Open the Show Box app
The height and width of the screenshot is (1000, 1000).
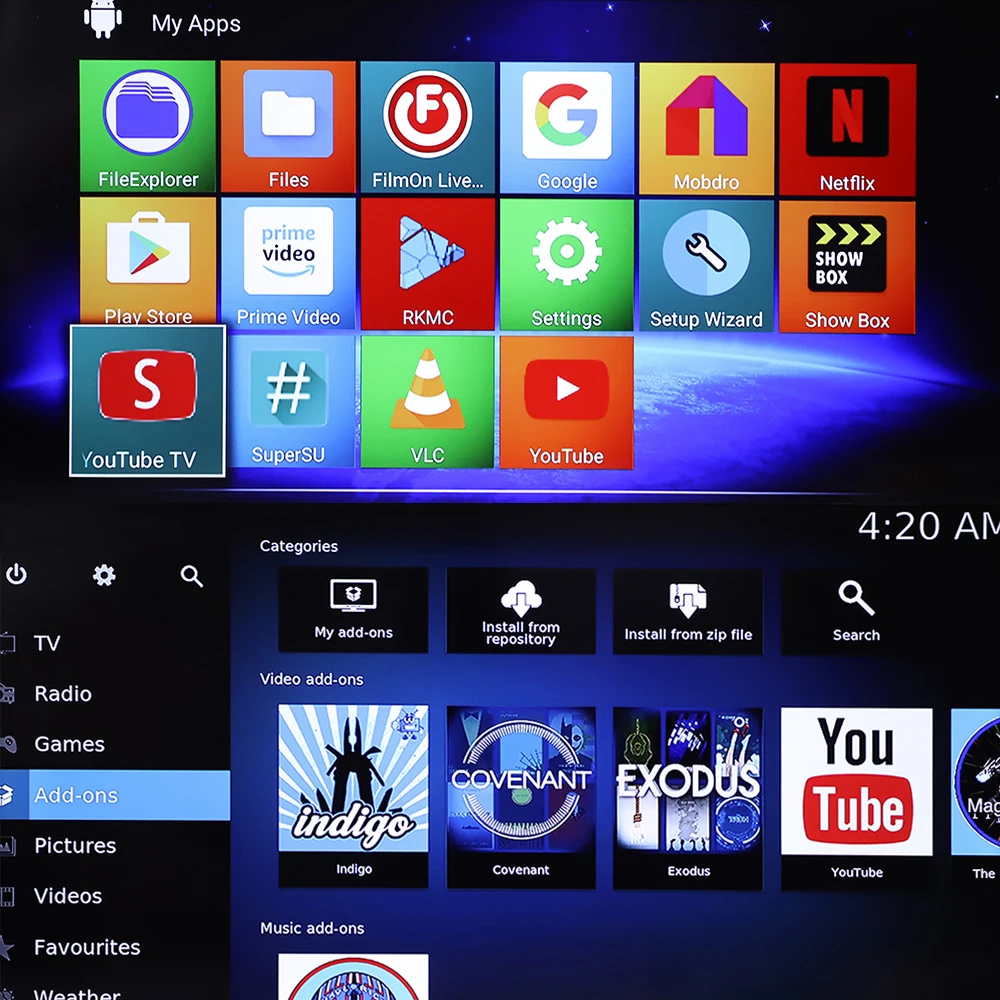point(847,267)
